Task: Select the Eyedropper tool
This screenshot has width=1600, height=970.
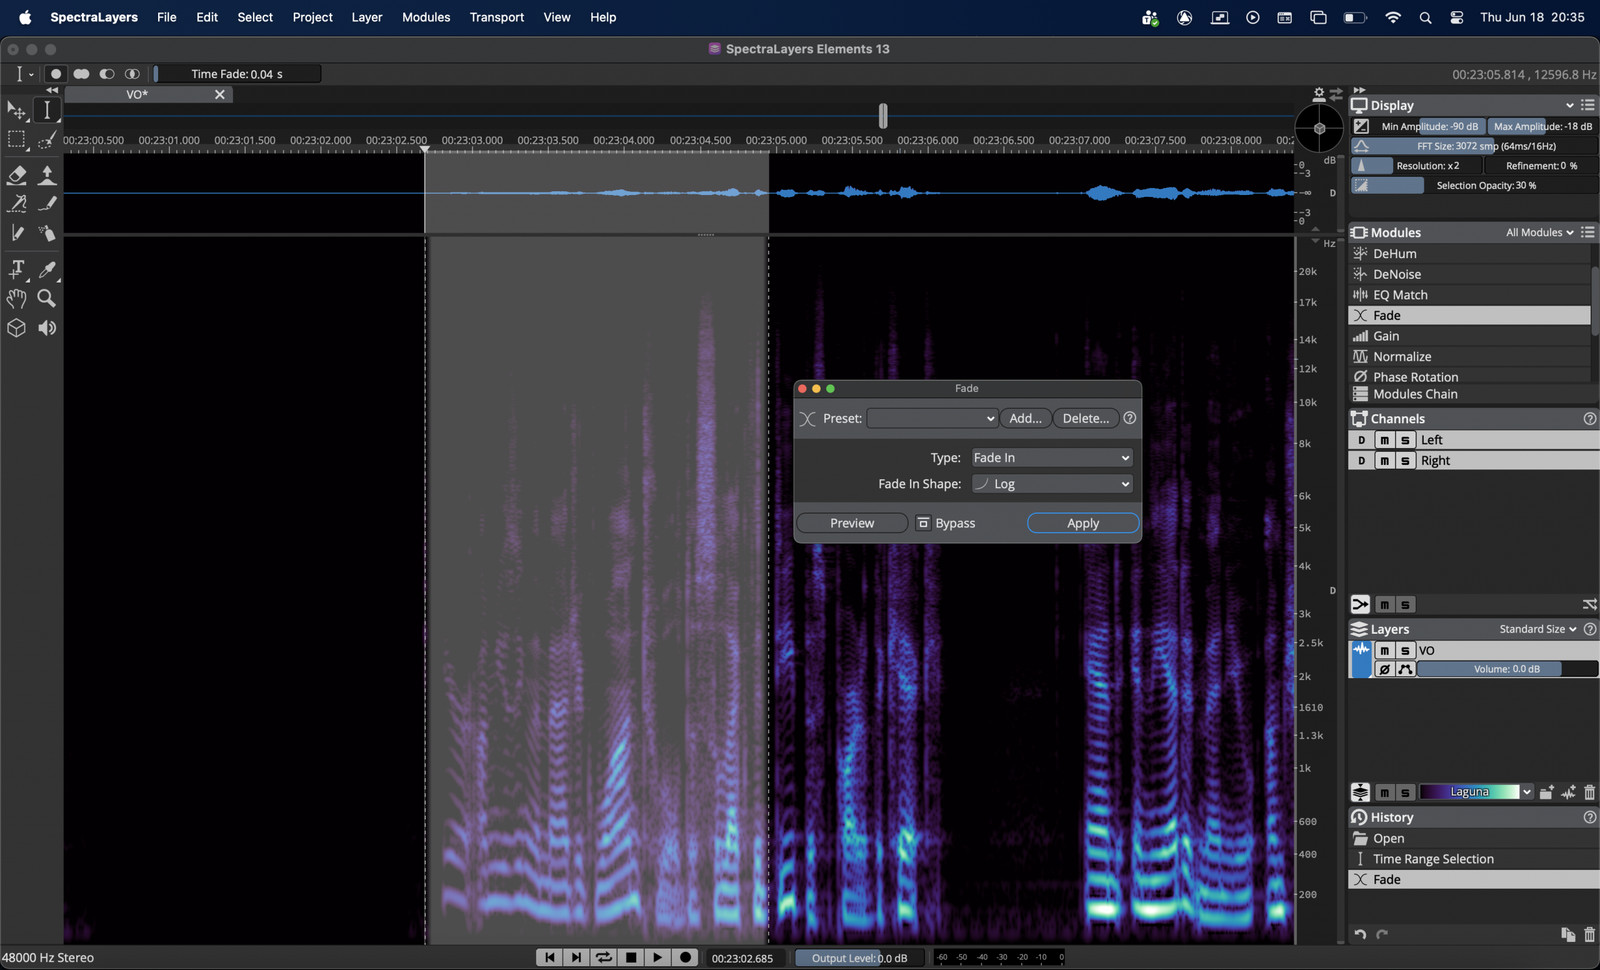Action: pos(47,269)
